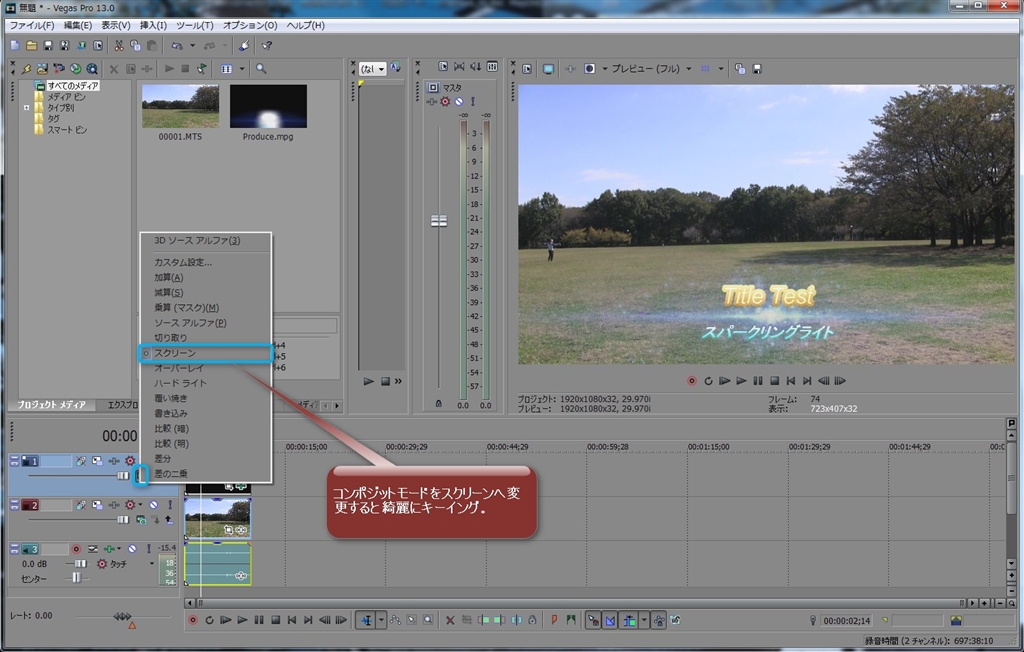Click the Import Media icon in Project Media

coord(42,69)
